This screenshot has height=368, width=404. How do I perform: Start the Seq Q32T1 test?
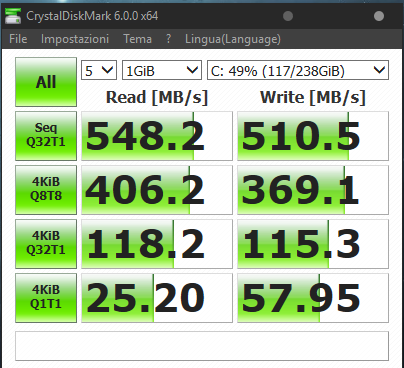pos(46,136)
